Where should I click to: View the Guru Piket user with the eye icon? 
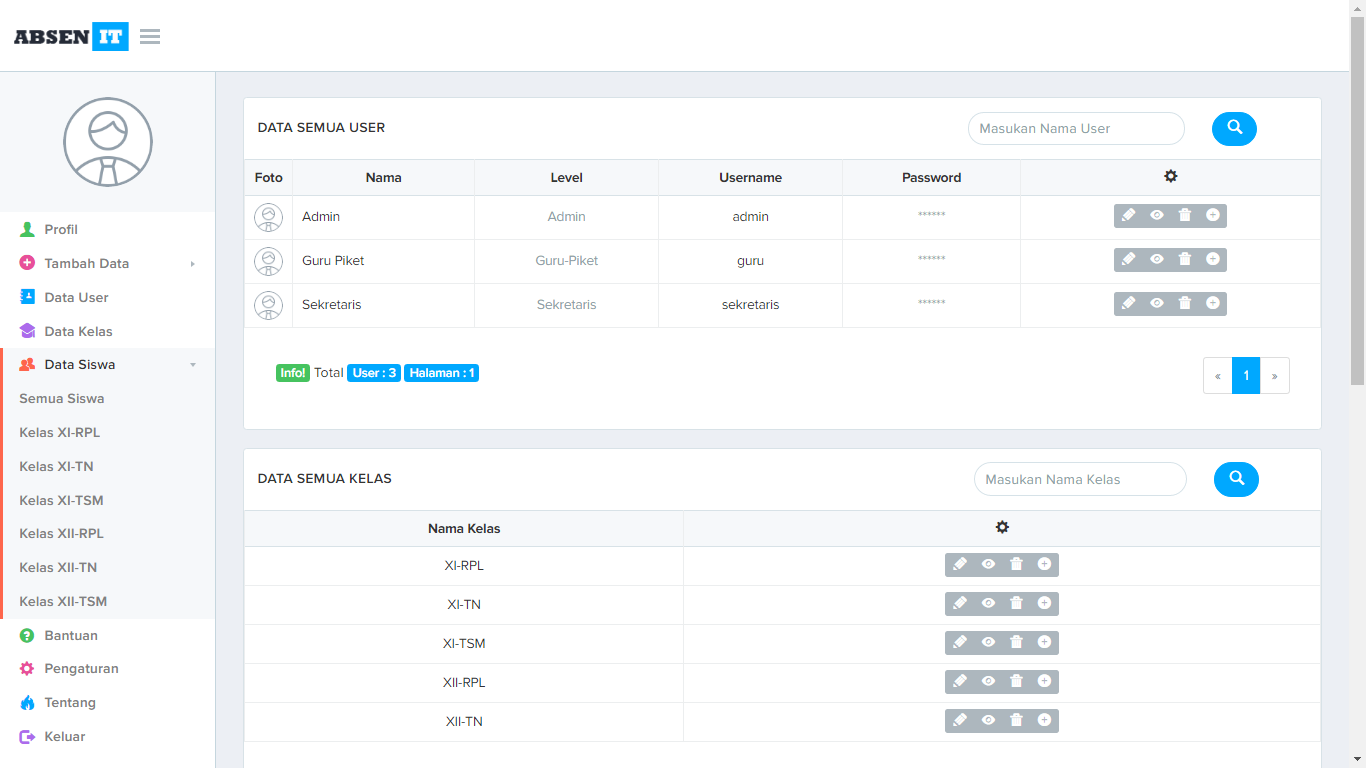point(1156,259)
